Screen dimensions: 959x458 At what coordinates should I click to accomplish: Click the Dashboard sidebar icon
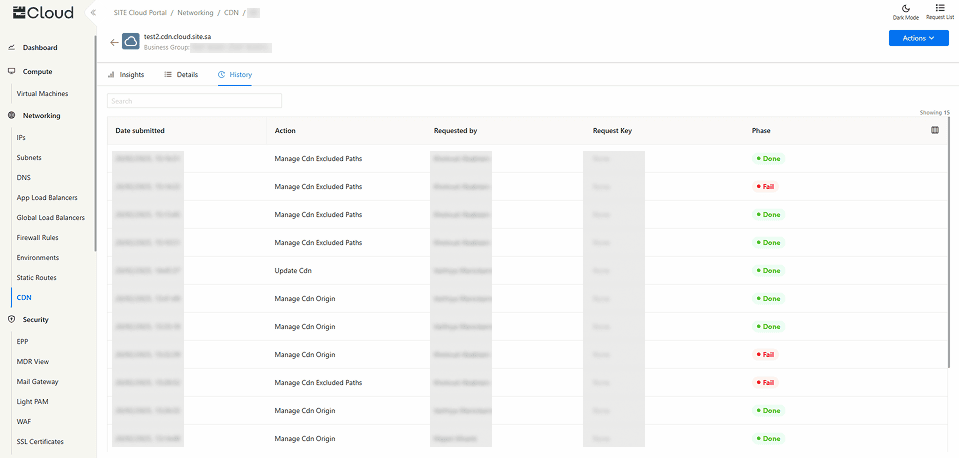tap(11, 47)
